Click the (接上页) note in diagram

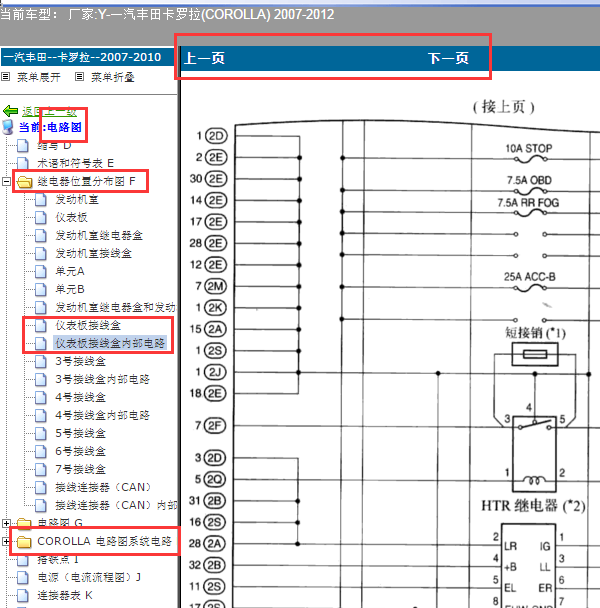click(x=503, y=107)
